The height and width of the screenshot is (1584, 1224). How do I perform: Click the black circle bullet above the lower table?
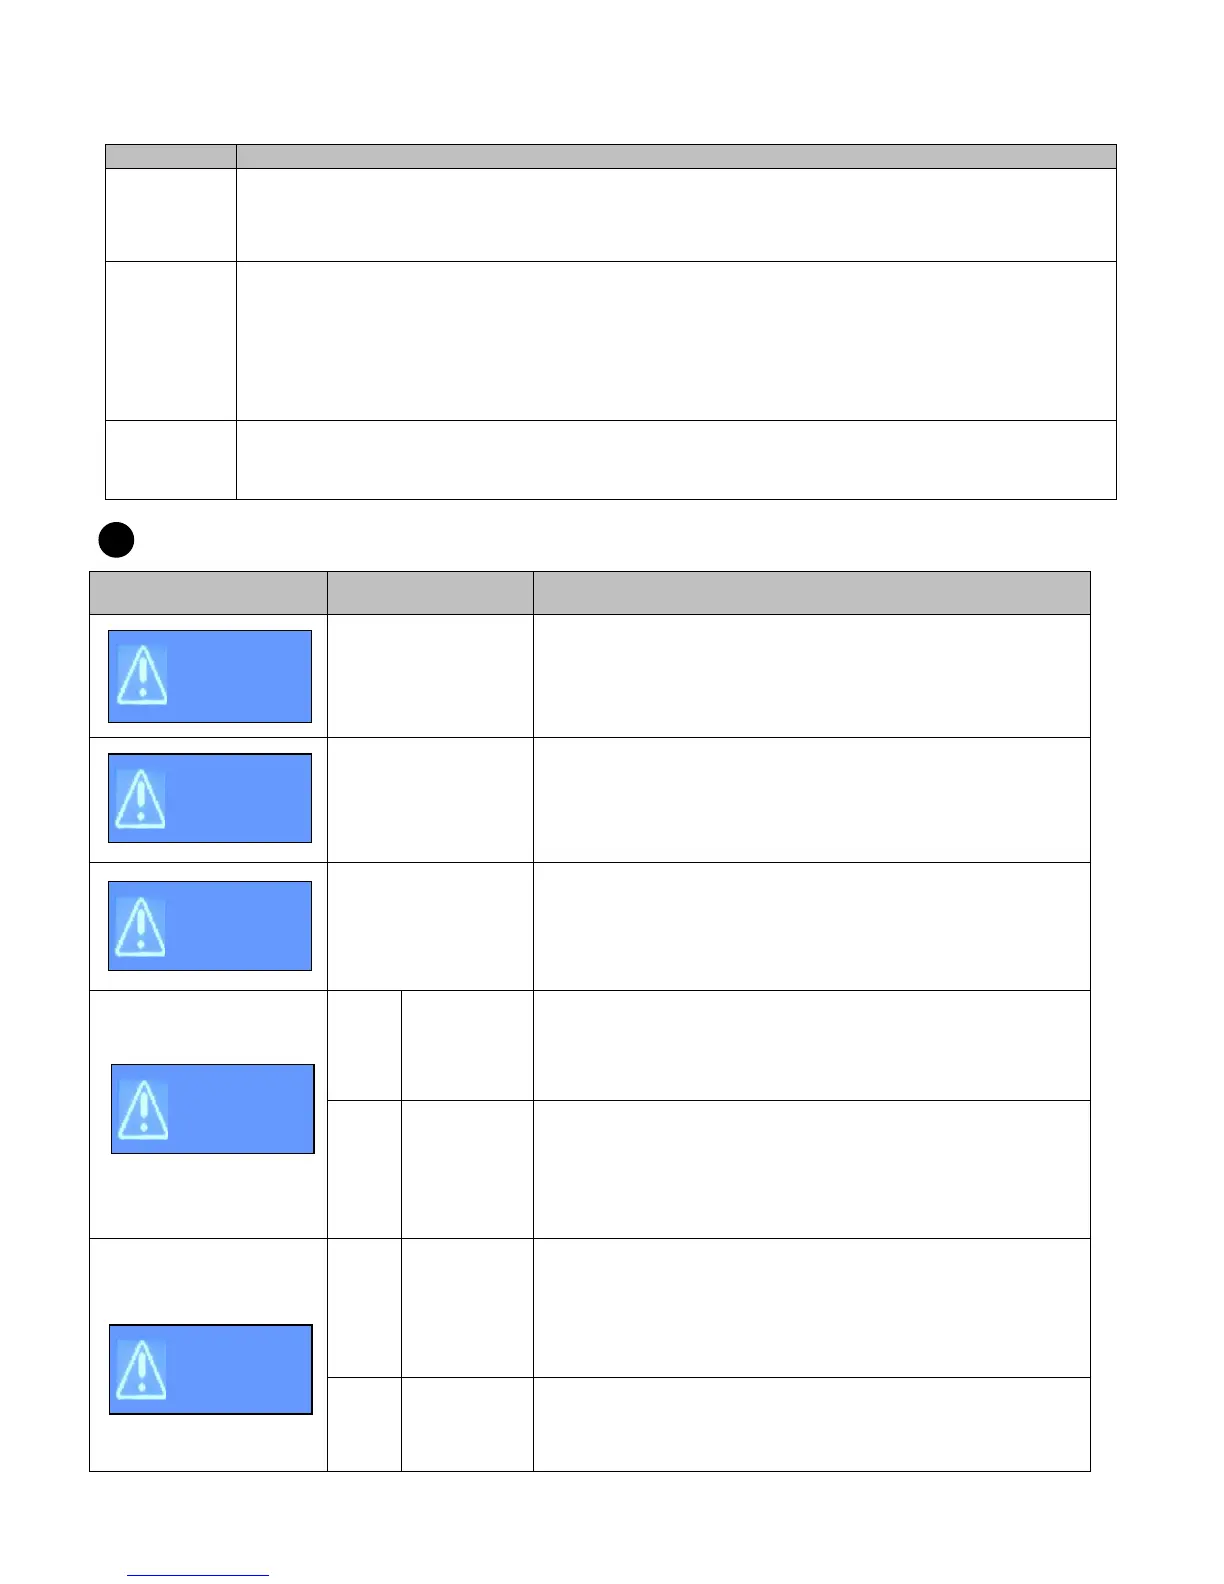point(116,541)
